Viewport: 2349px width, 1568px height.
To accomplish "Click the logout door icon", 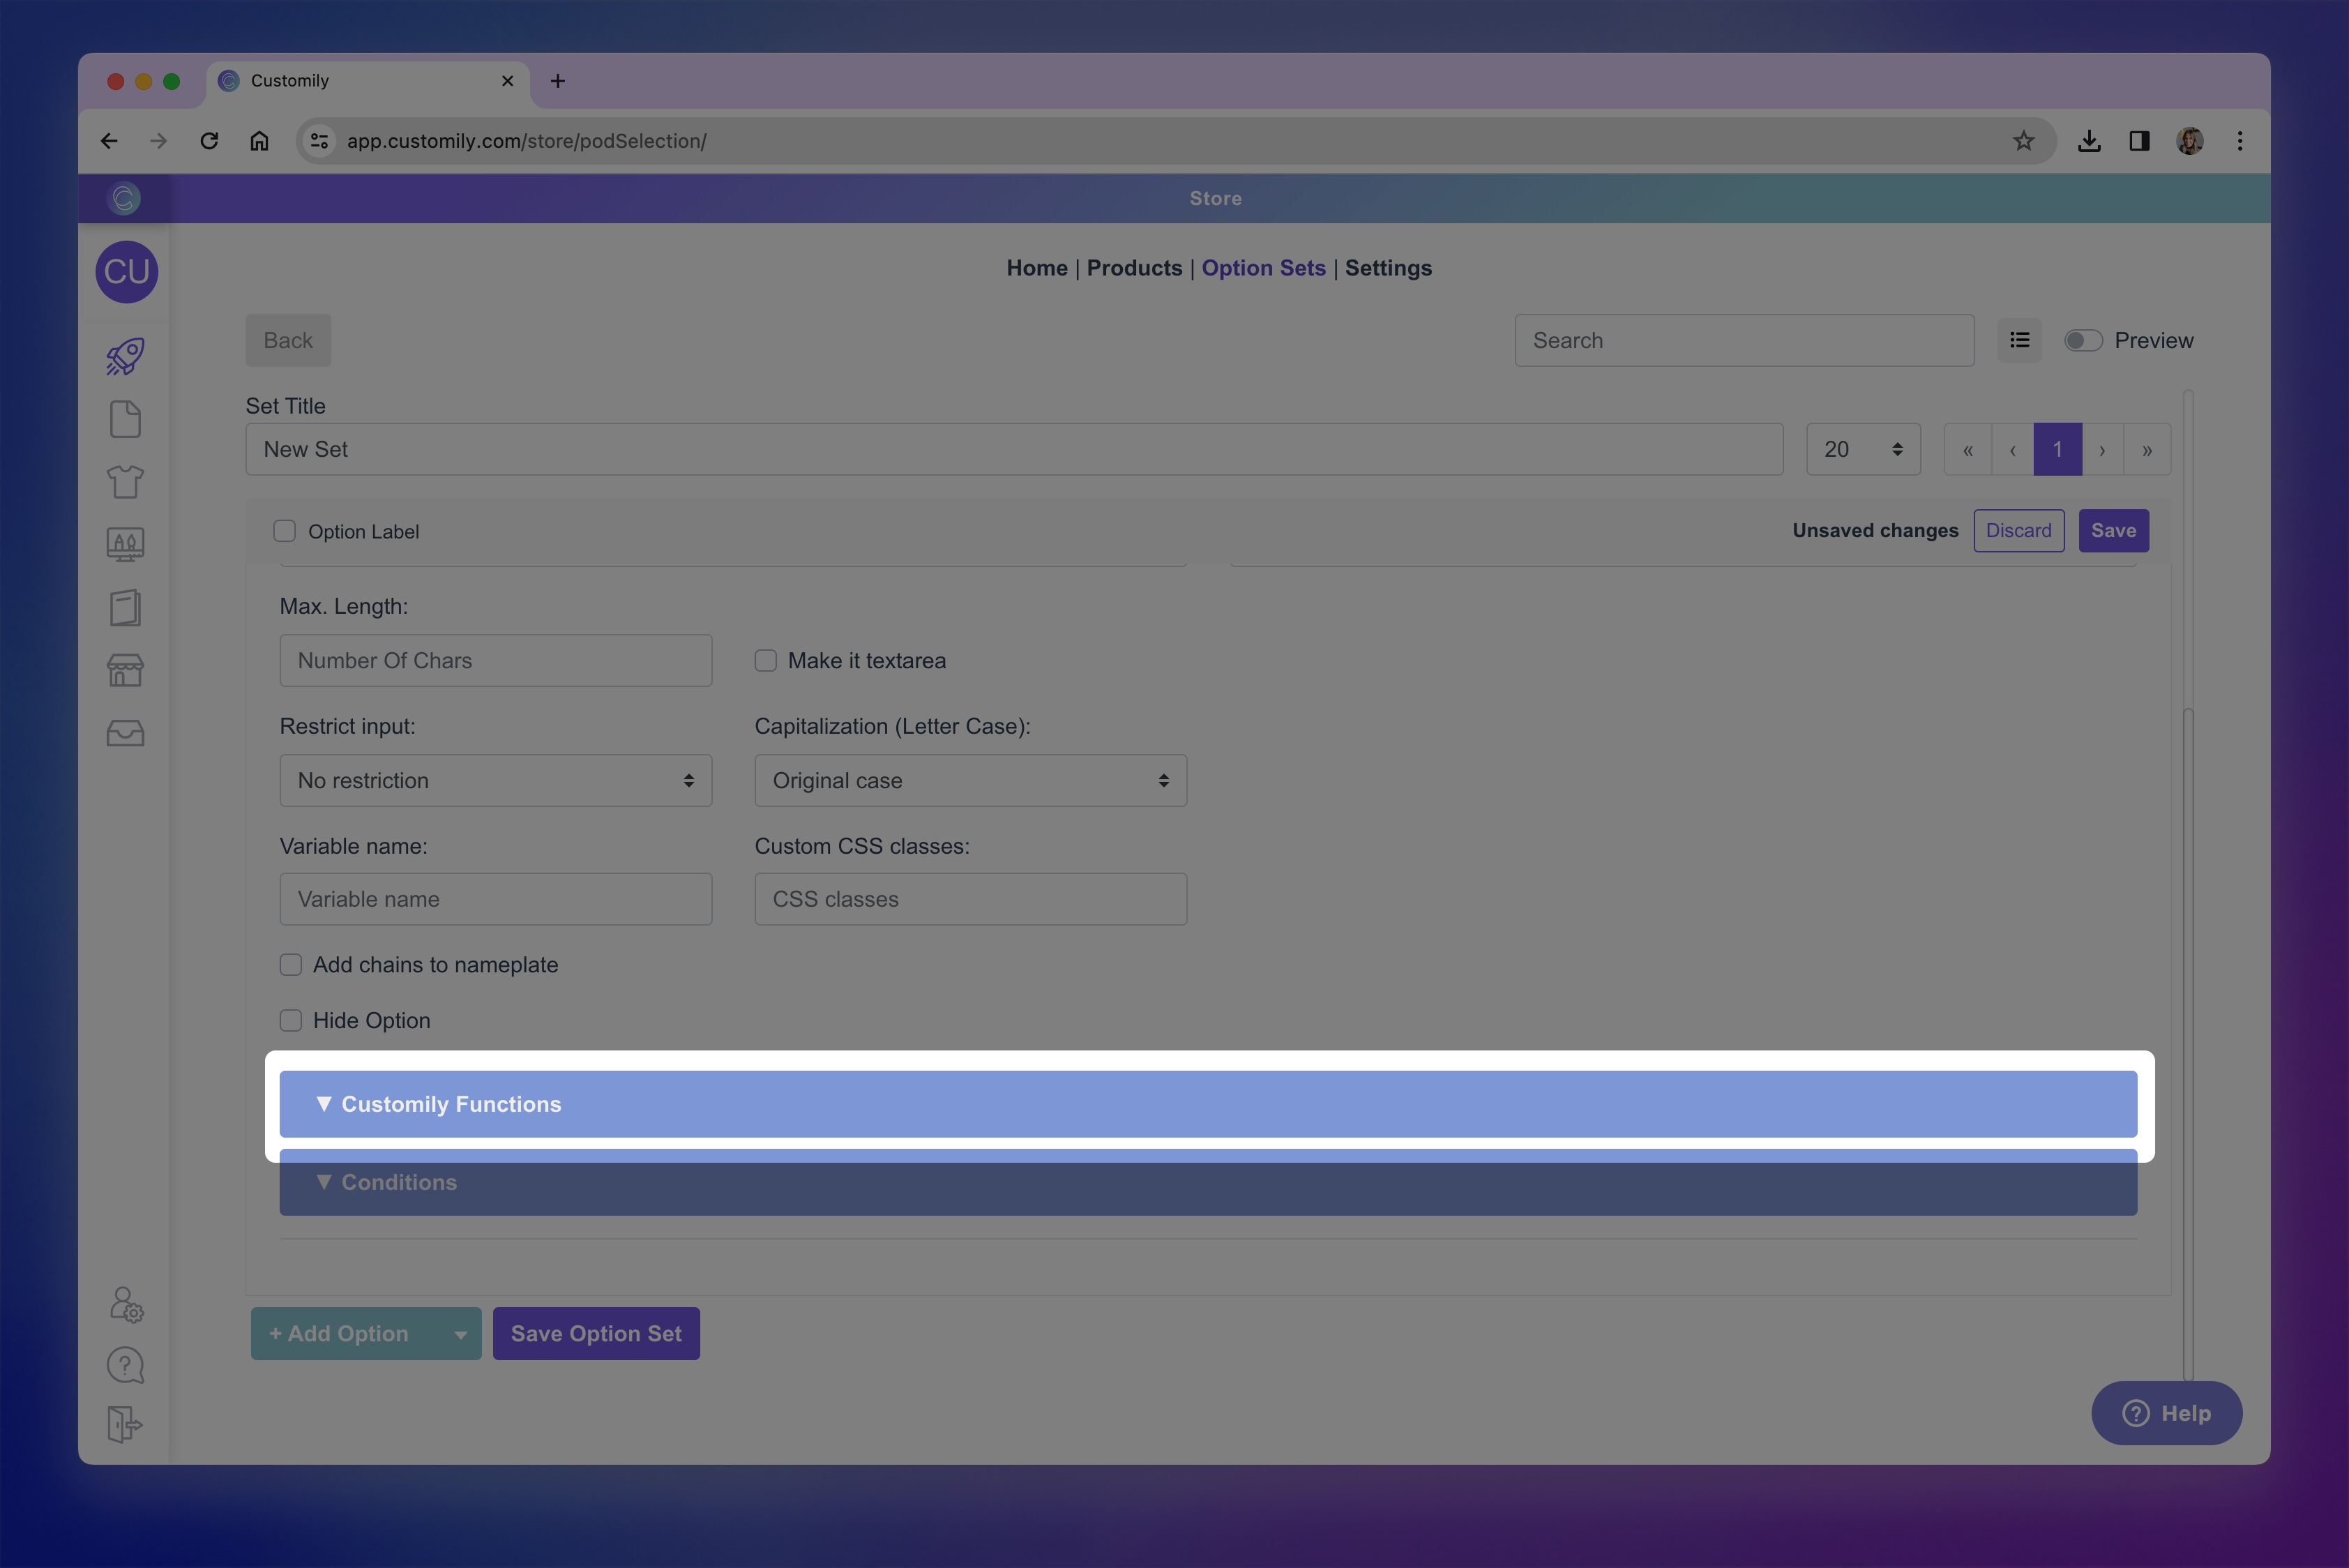I will point(125,1423).
